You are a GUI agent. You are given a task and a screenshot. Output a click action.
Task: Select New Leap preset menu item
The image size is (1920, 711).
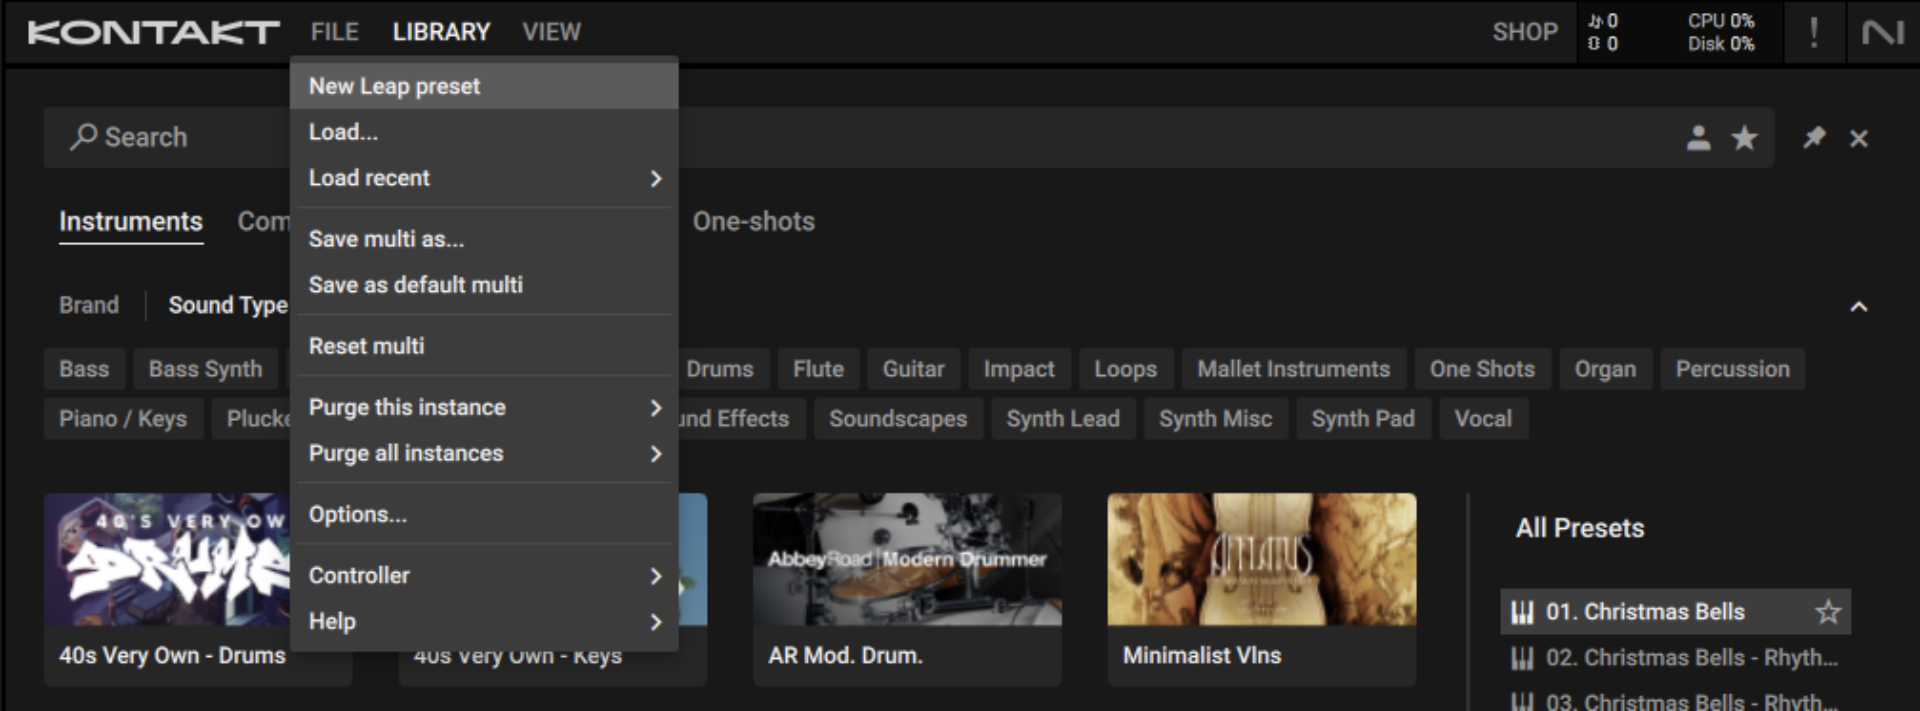[x=483, y=87]
